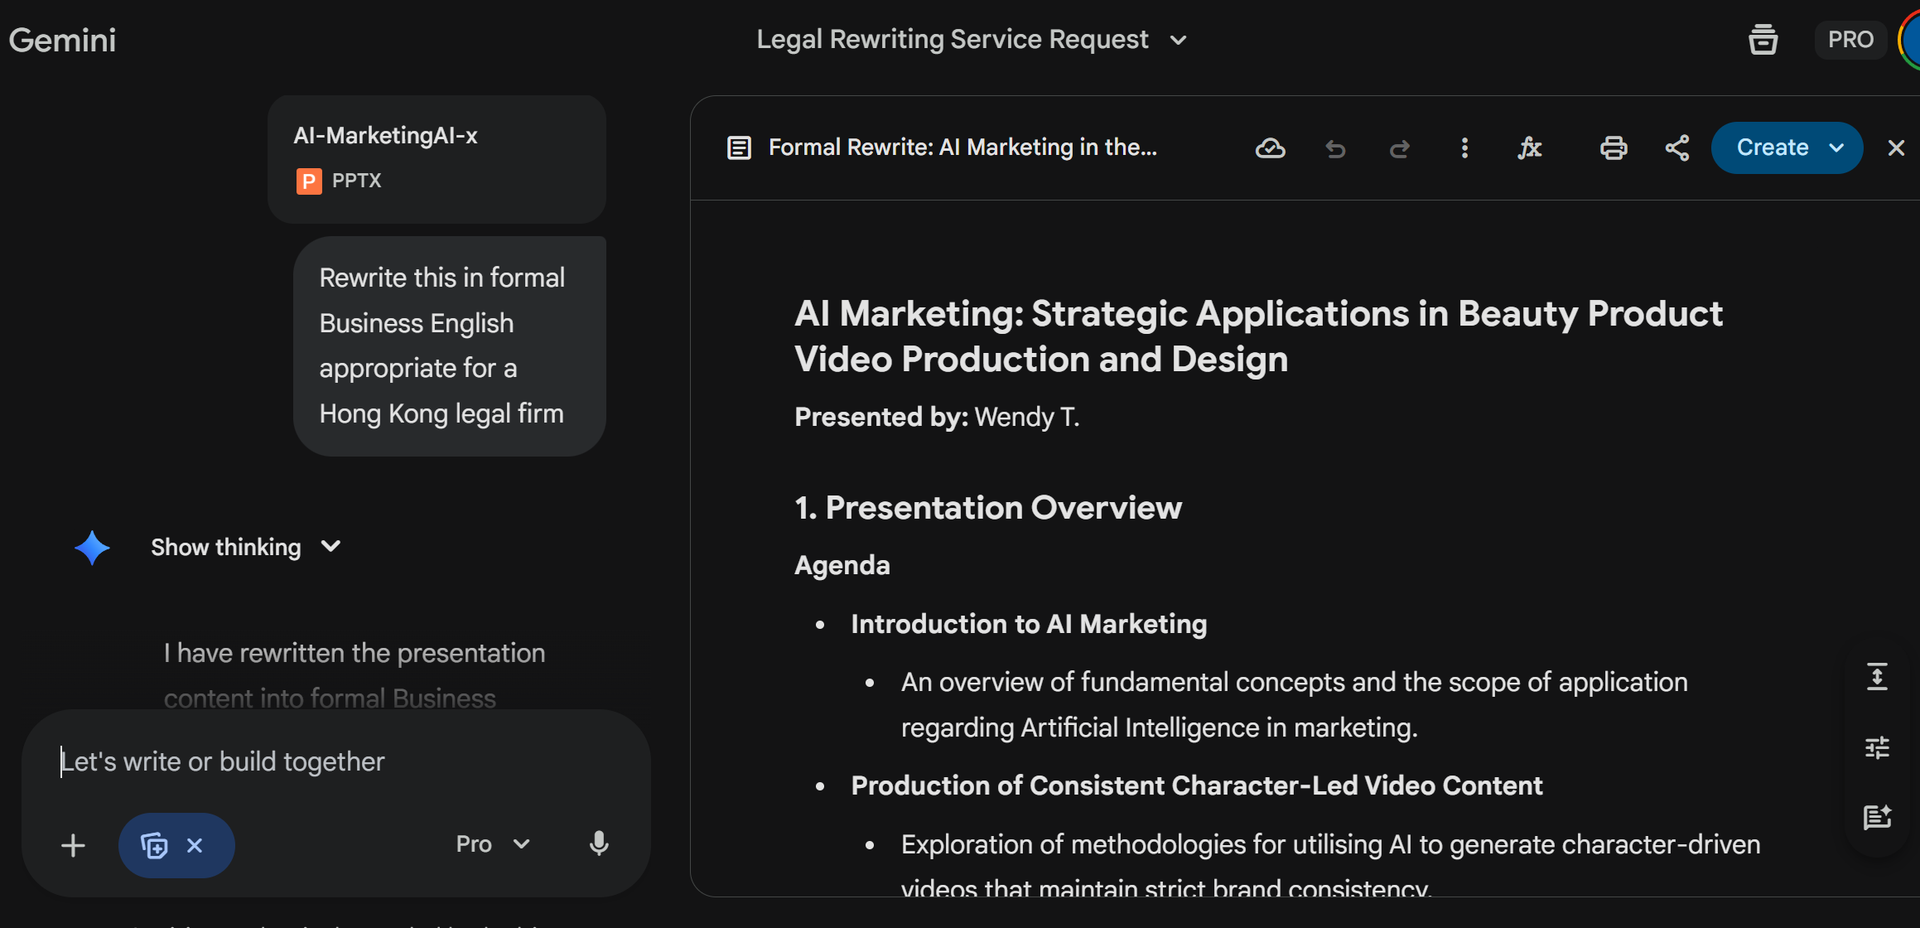Share the document via share icon
The image size is (1920, 928).
1677,148
